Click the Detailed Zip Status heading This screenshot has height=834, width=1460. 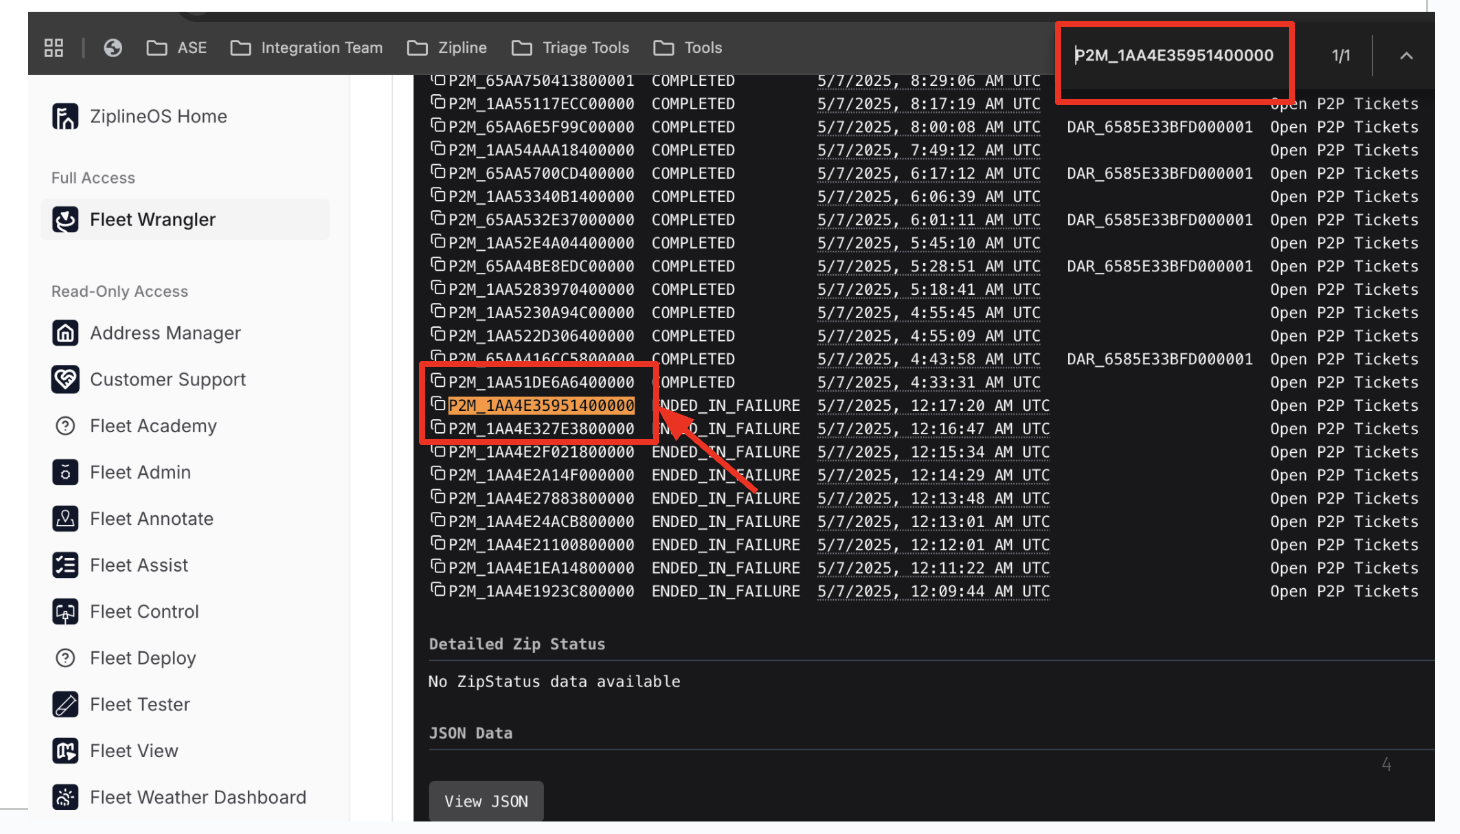[x=517, y=644]
